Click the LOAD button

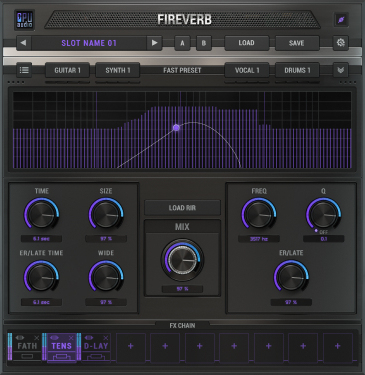point(247,43)
